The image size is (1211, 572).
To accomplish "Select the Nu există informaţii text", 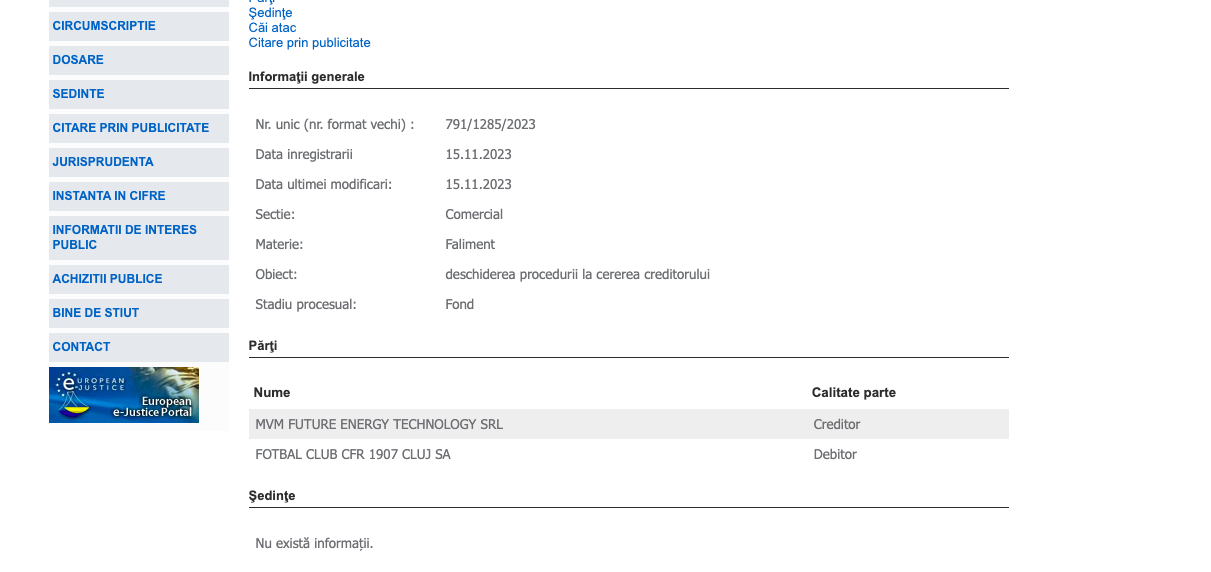I will tap(314, 544).
